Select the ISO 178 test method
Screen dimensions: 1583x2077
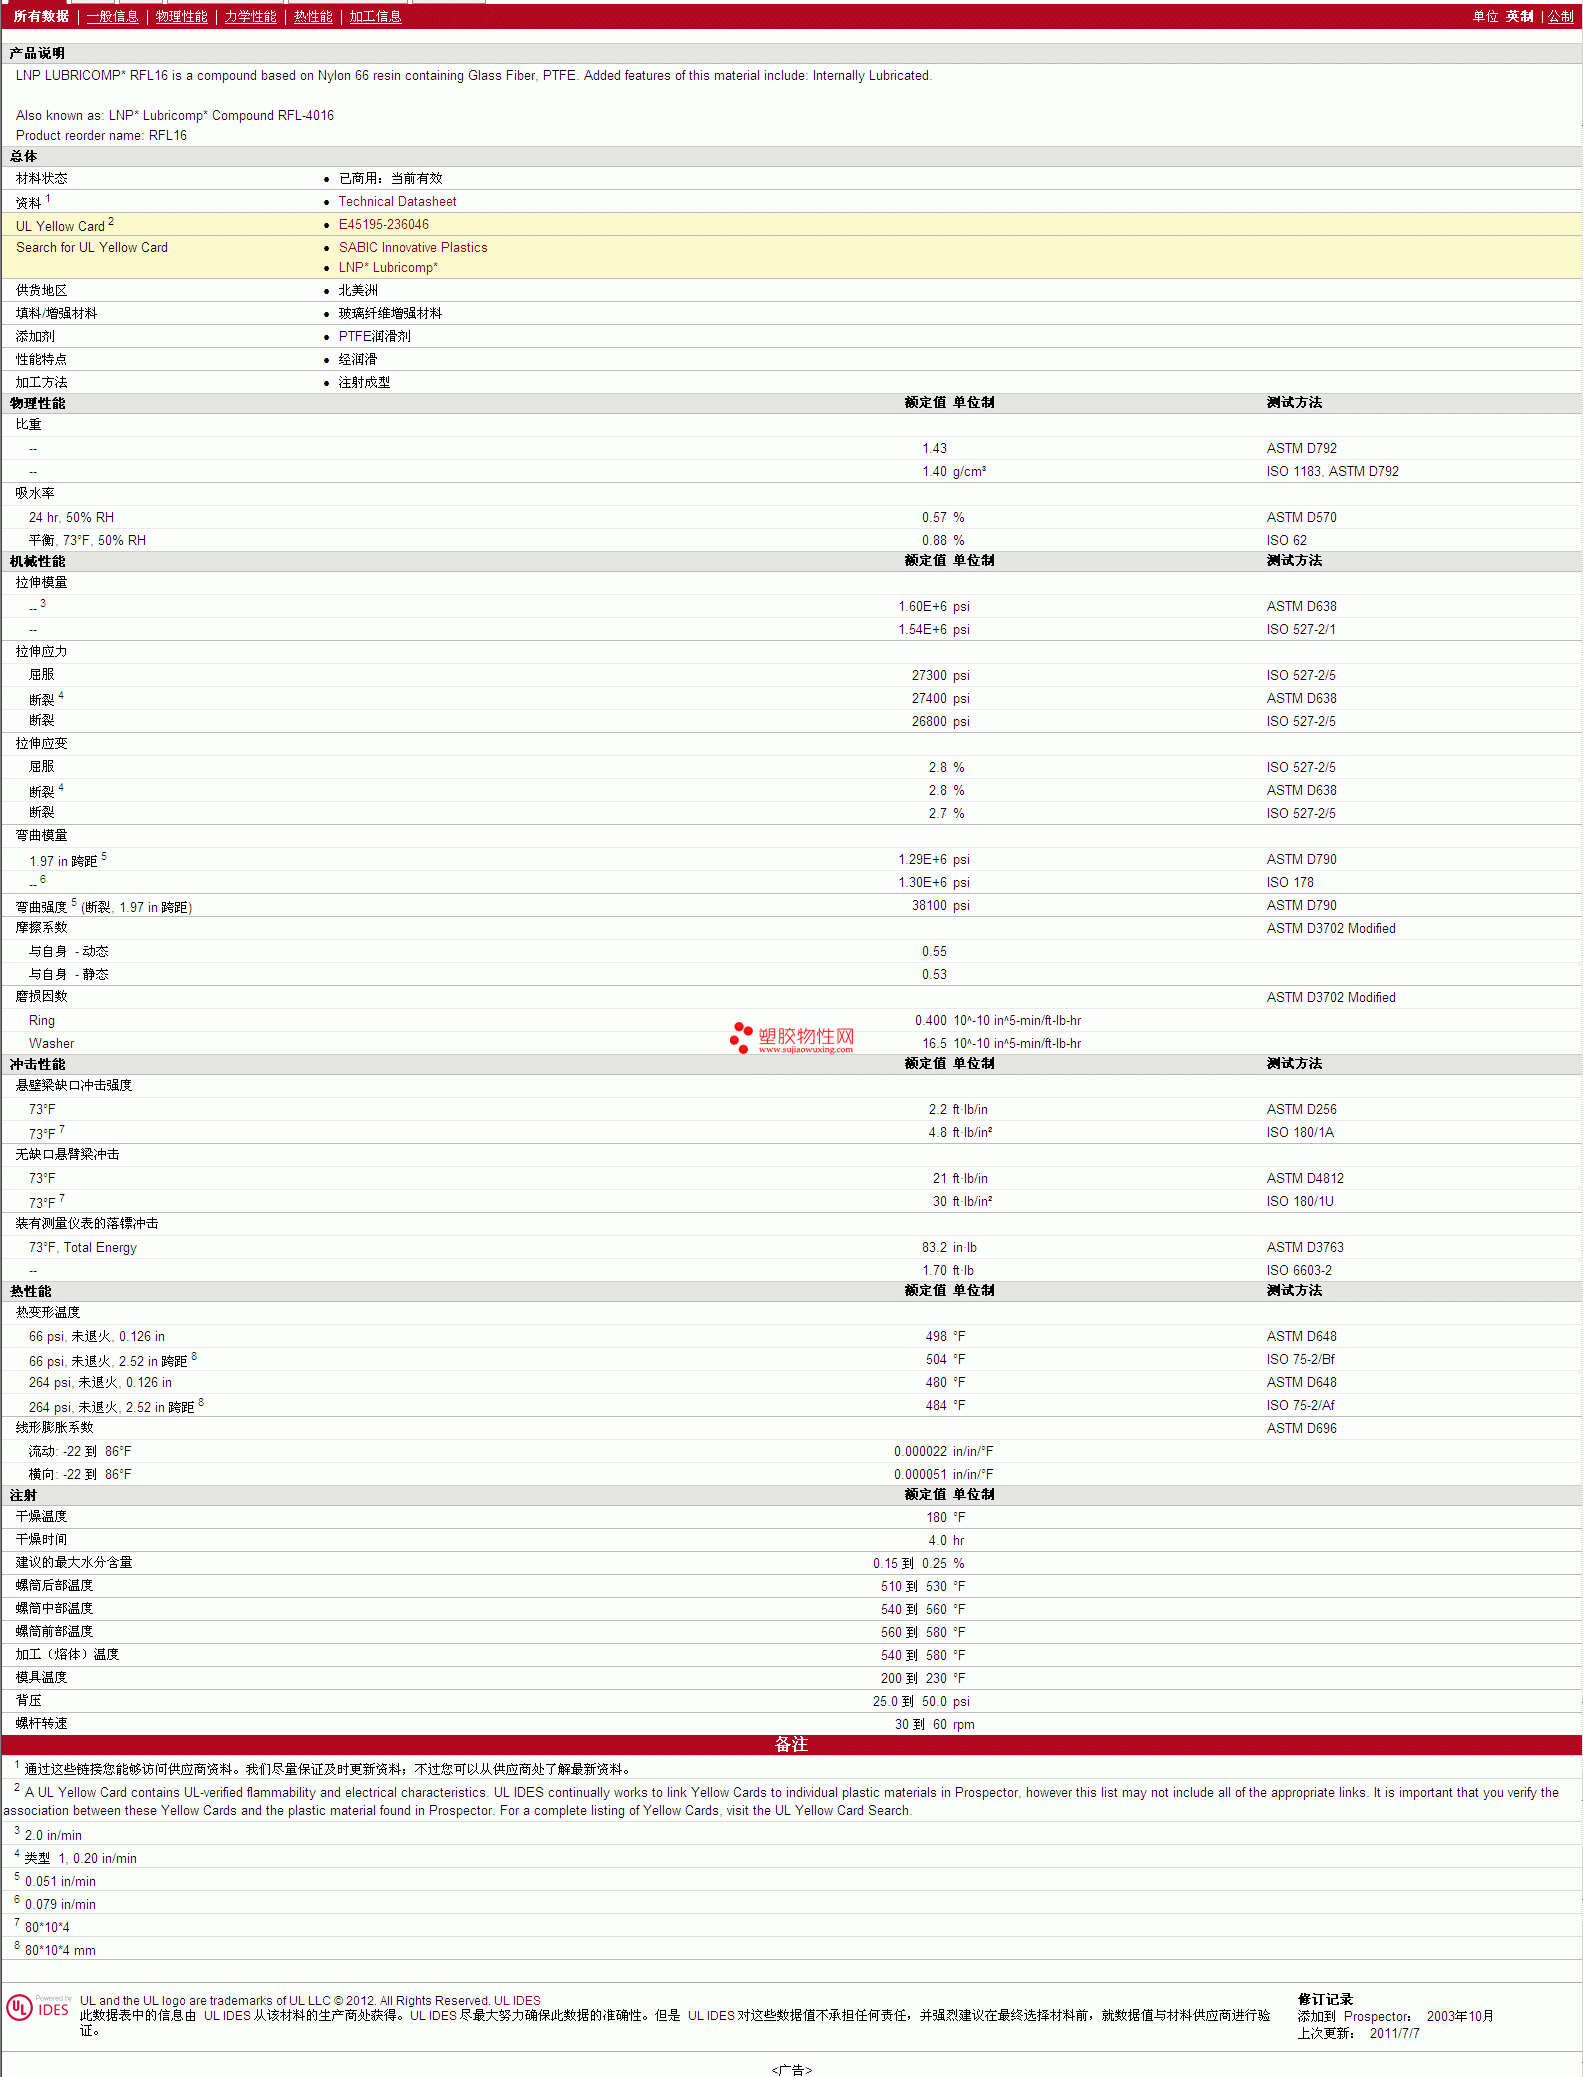(x=1290, y=883)
